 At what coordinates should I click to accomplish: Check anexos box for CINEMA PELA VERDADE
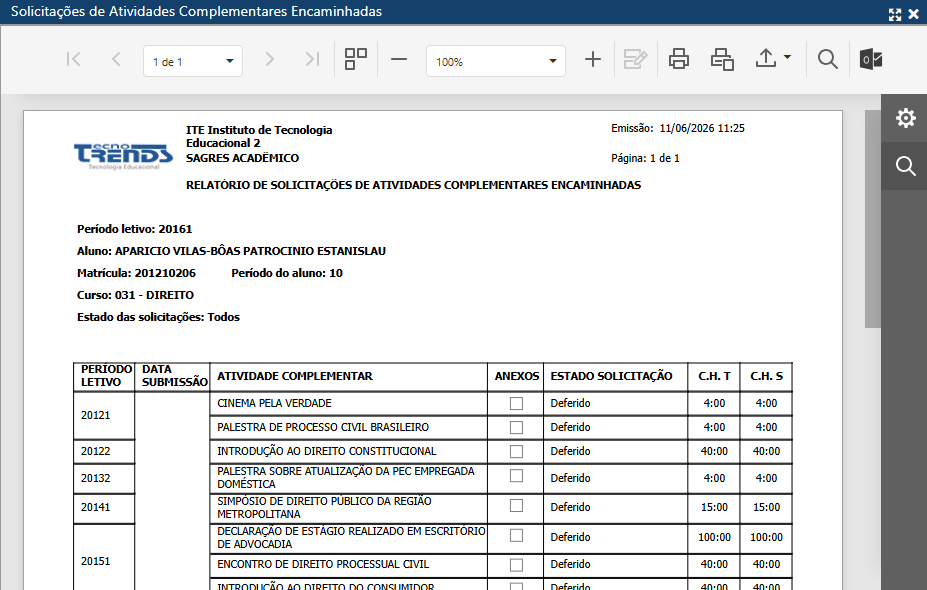tap(516, 403)
